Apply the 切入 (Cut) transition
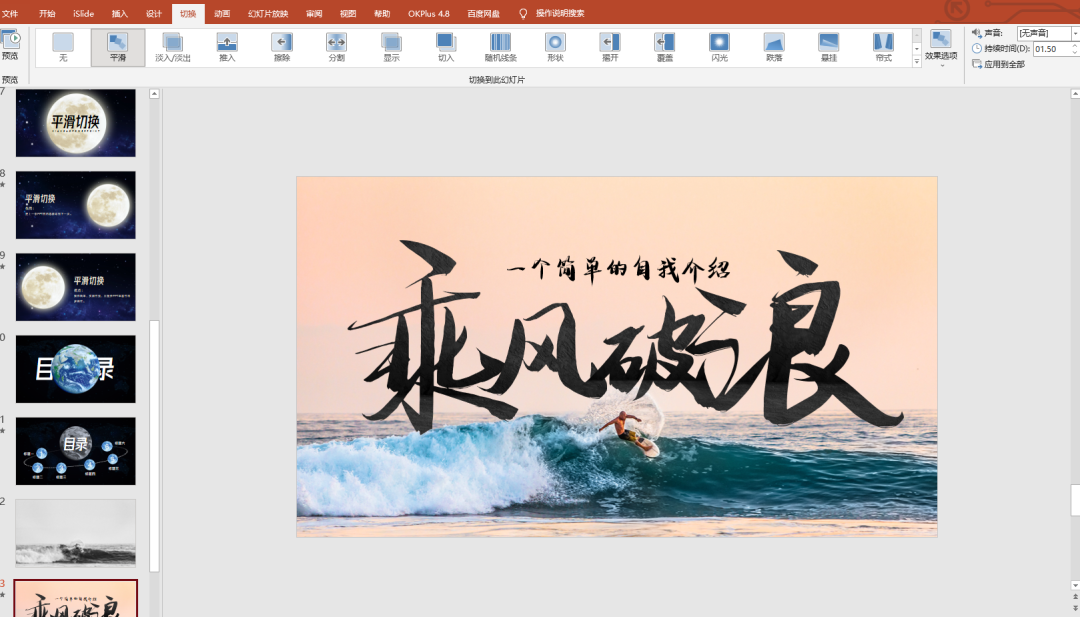 point(446,48)
